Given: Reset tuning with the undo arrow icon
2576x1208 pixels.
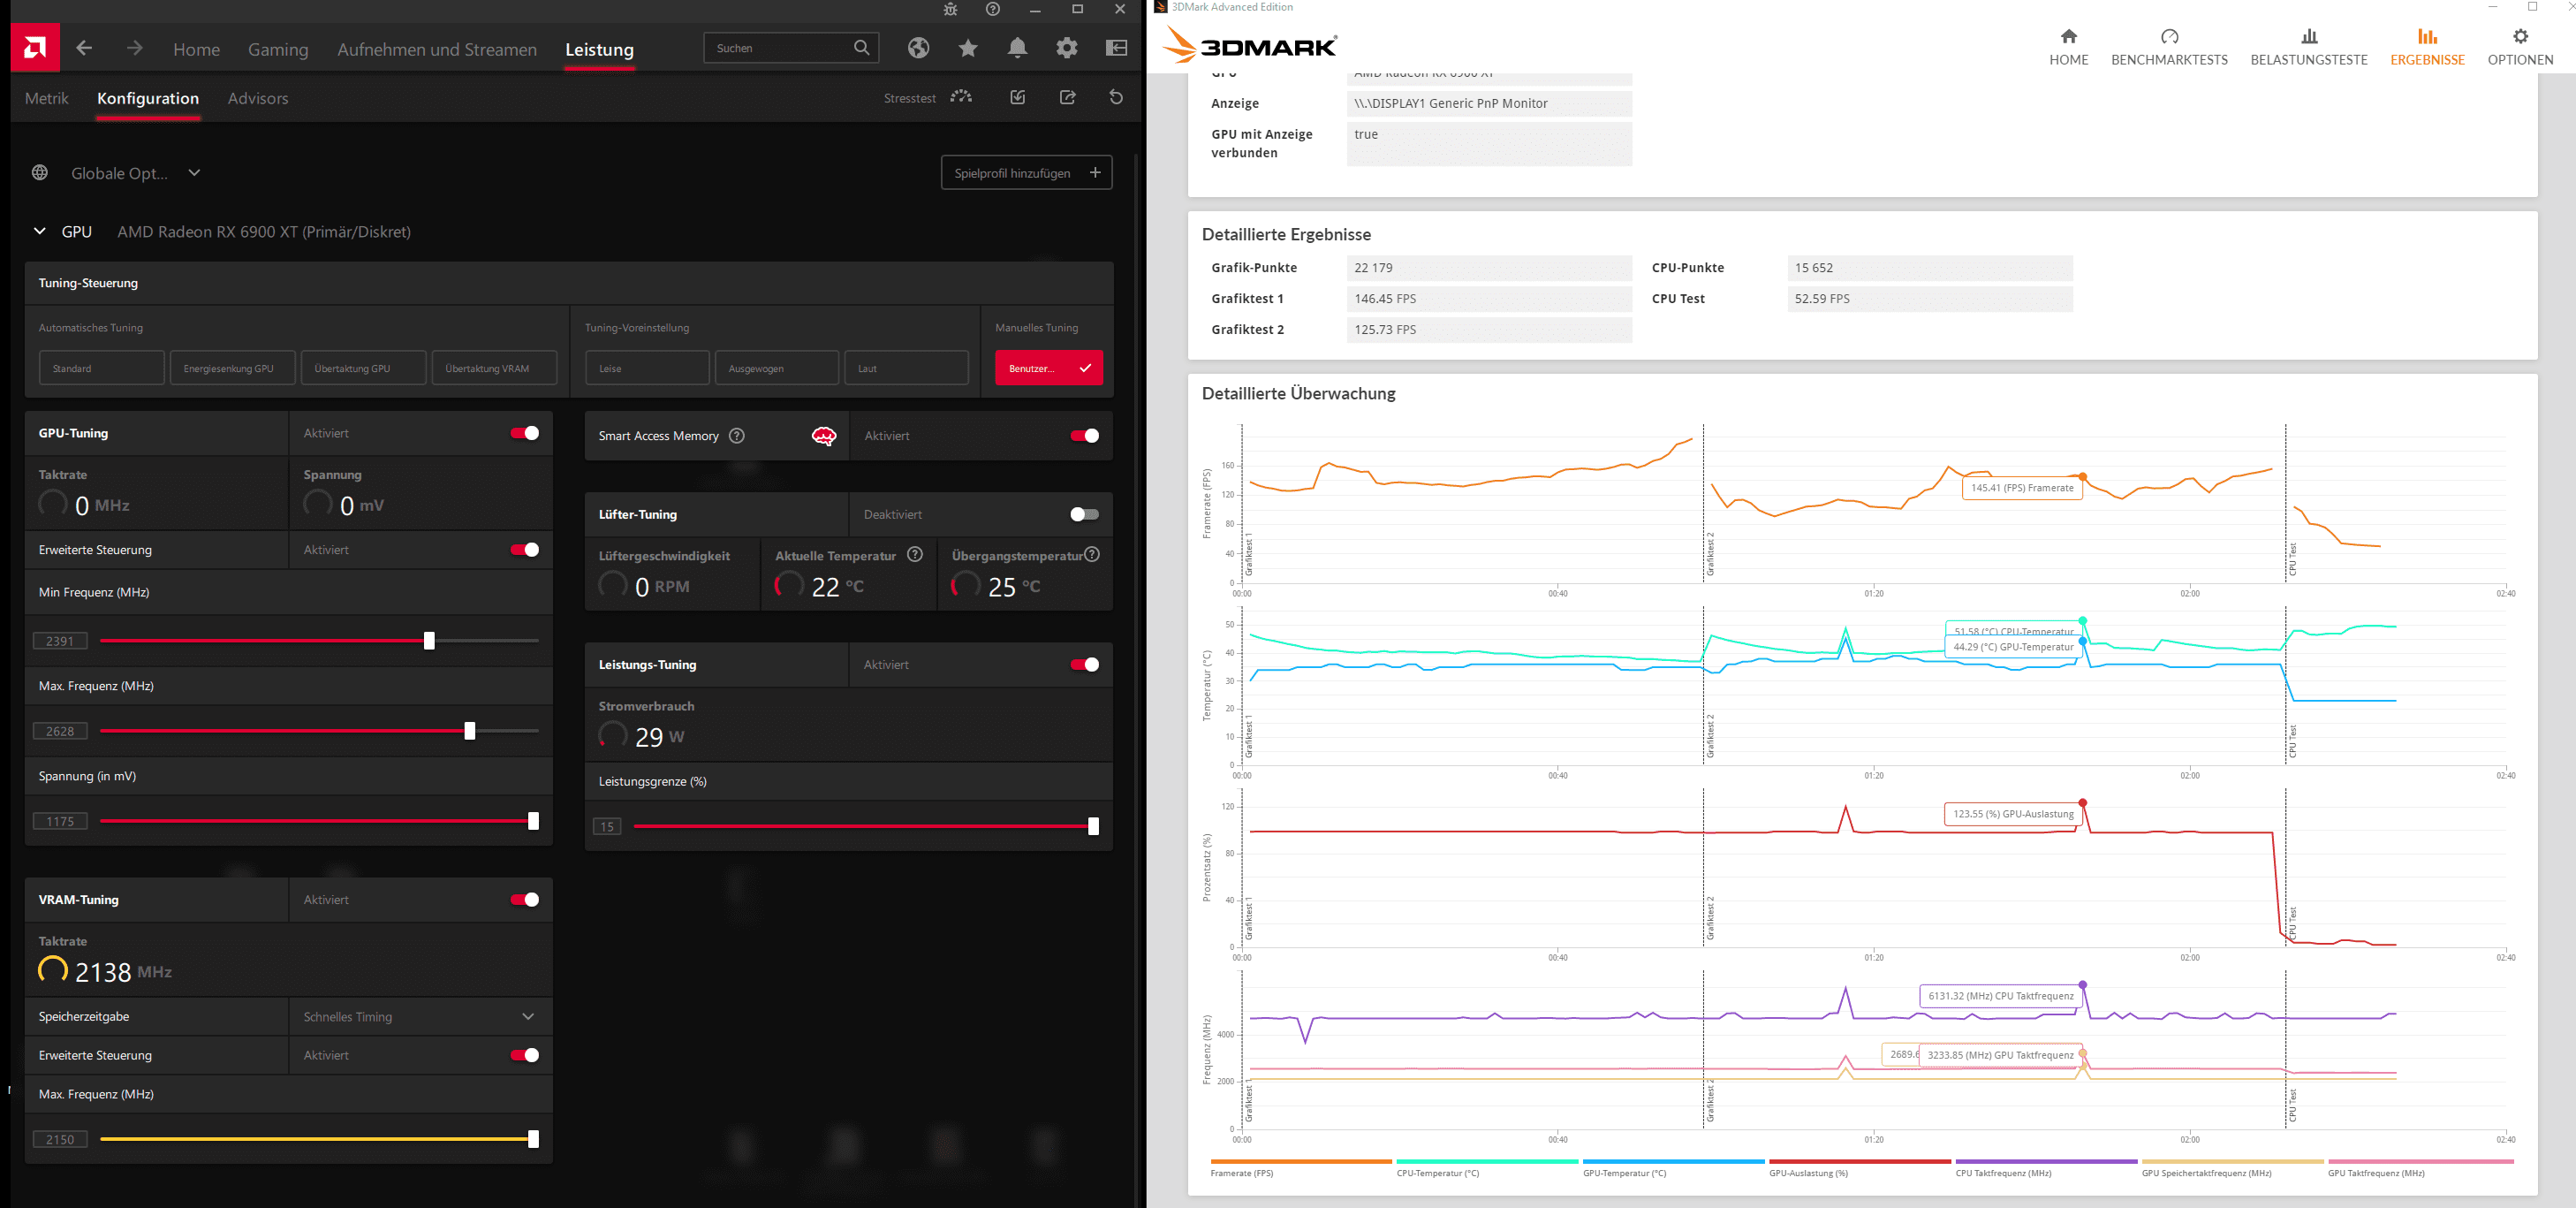Looking at the screenshot, I should [x=1116, y=97].
